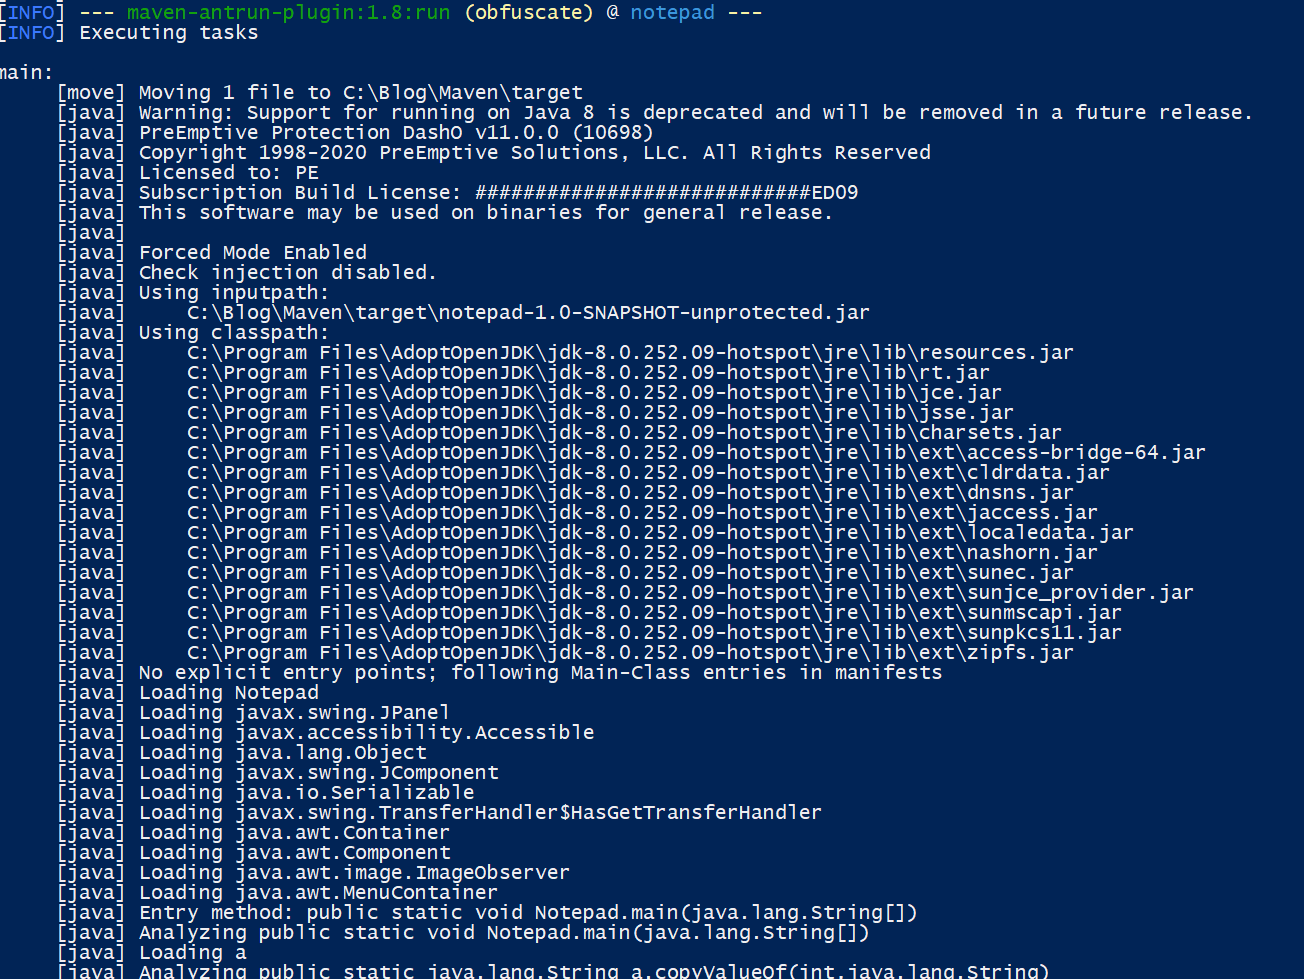1304x979 pixels.
Task: Click the notepad-1.0-SNAPSHOT-unprotected.jar path
Action: pos(528,313)
